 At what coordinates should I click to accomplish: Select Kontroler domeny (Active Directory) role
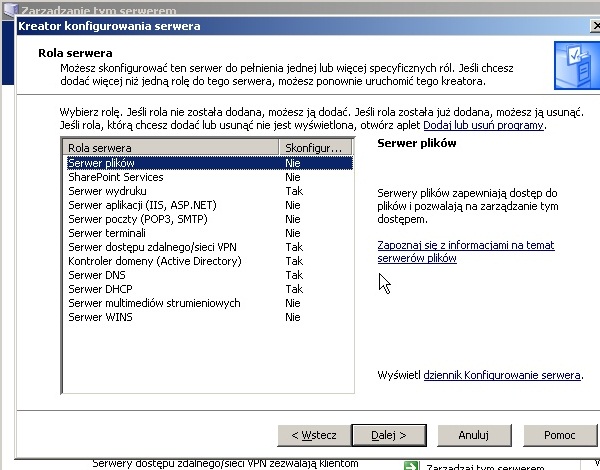[209, 261]
